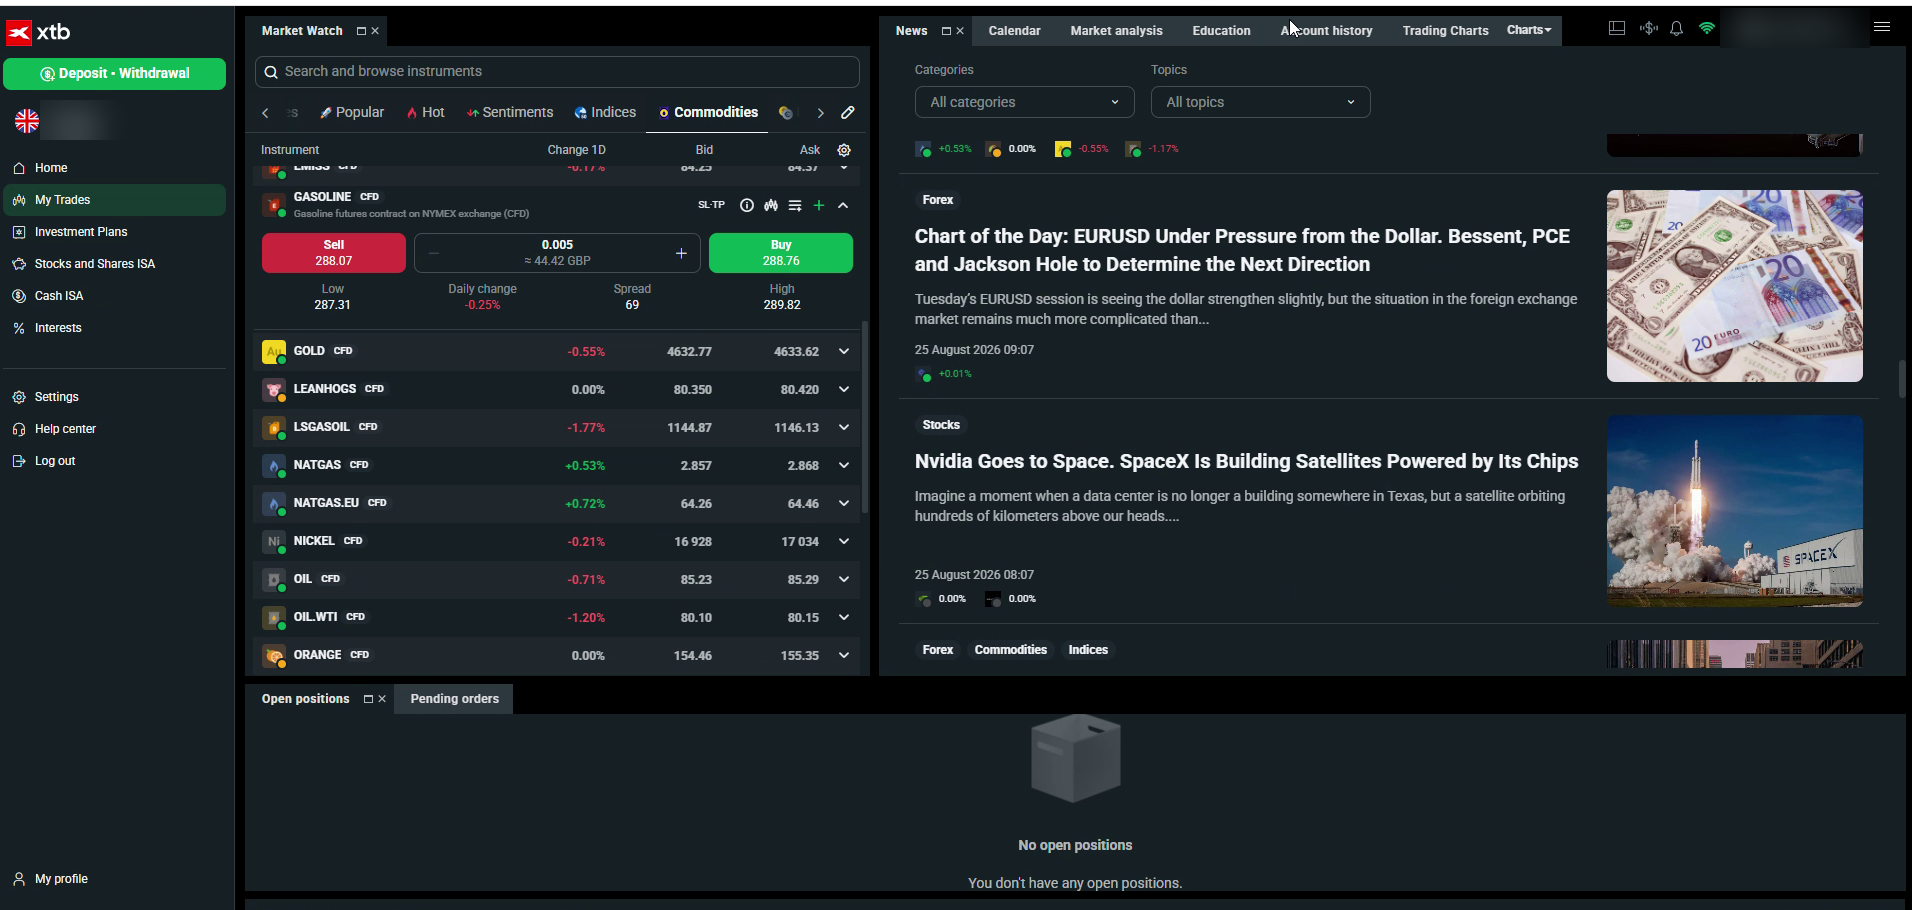The image size is (1912, 910).
Task: Open the All categories dropdown
Action: tap(1024, 102)
